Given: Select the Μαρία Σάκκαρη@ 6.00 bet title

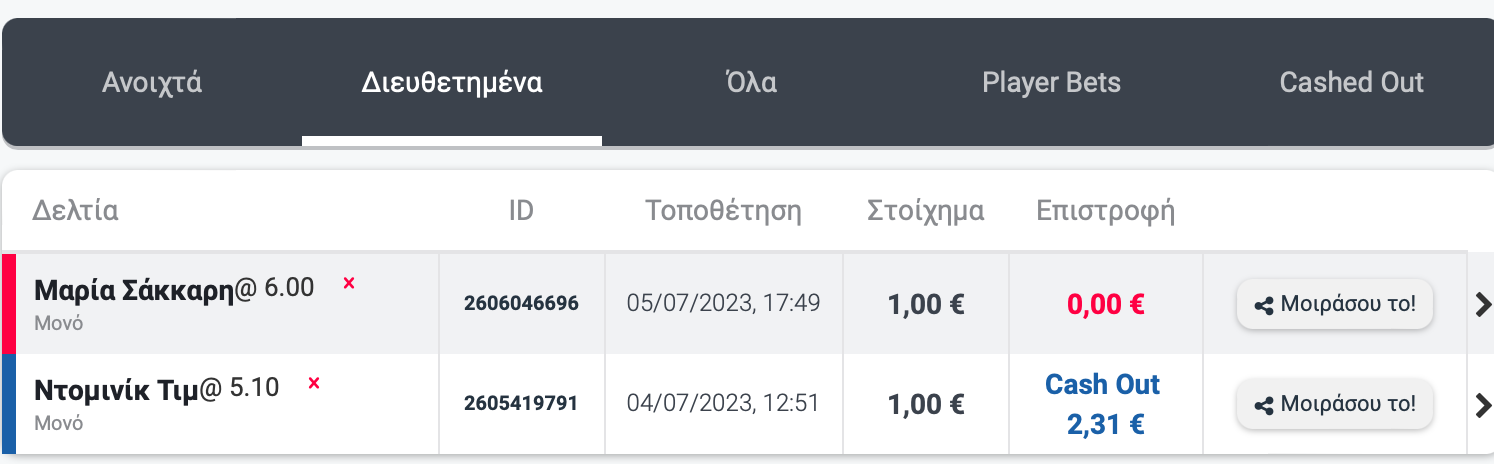Looking at the screenshot, I should [x=174, y=289].
